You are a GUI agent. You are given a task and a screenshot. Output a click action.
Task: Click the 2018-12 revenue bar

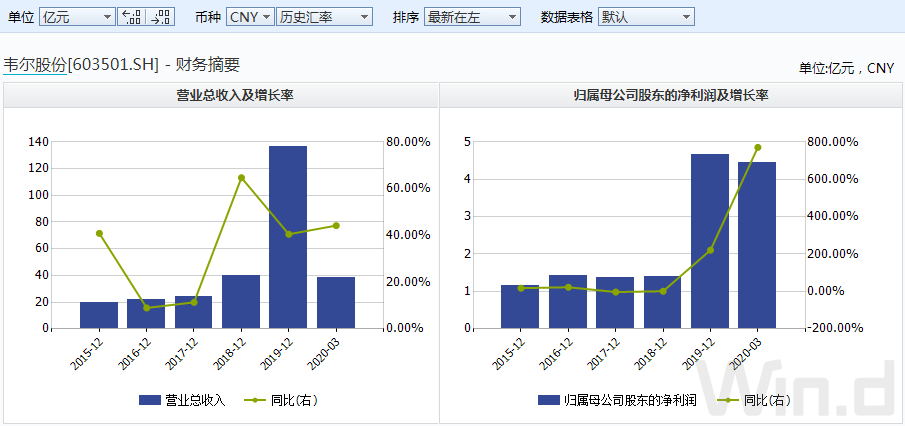pos(241,302)
